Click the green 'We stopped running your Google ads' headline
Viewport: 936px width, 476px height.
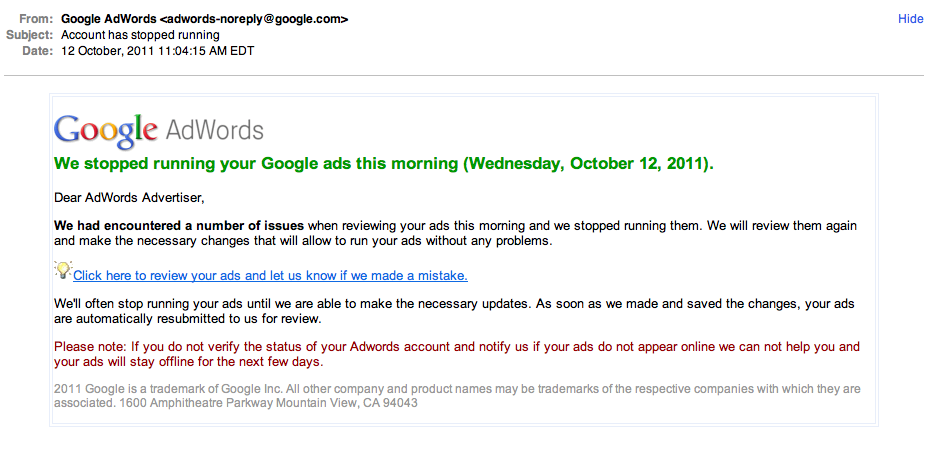(384, 164)
